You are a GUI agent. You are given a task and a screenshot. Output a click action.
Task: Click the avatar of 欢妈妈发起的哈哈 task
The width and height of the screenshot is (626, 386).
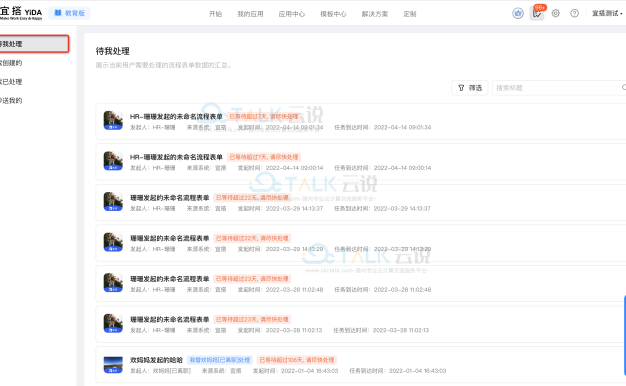point(113,365)
